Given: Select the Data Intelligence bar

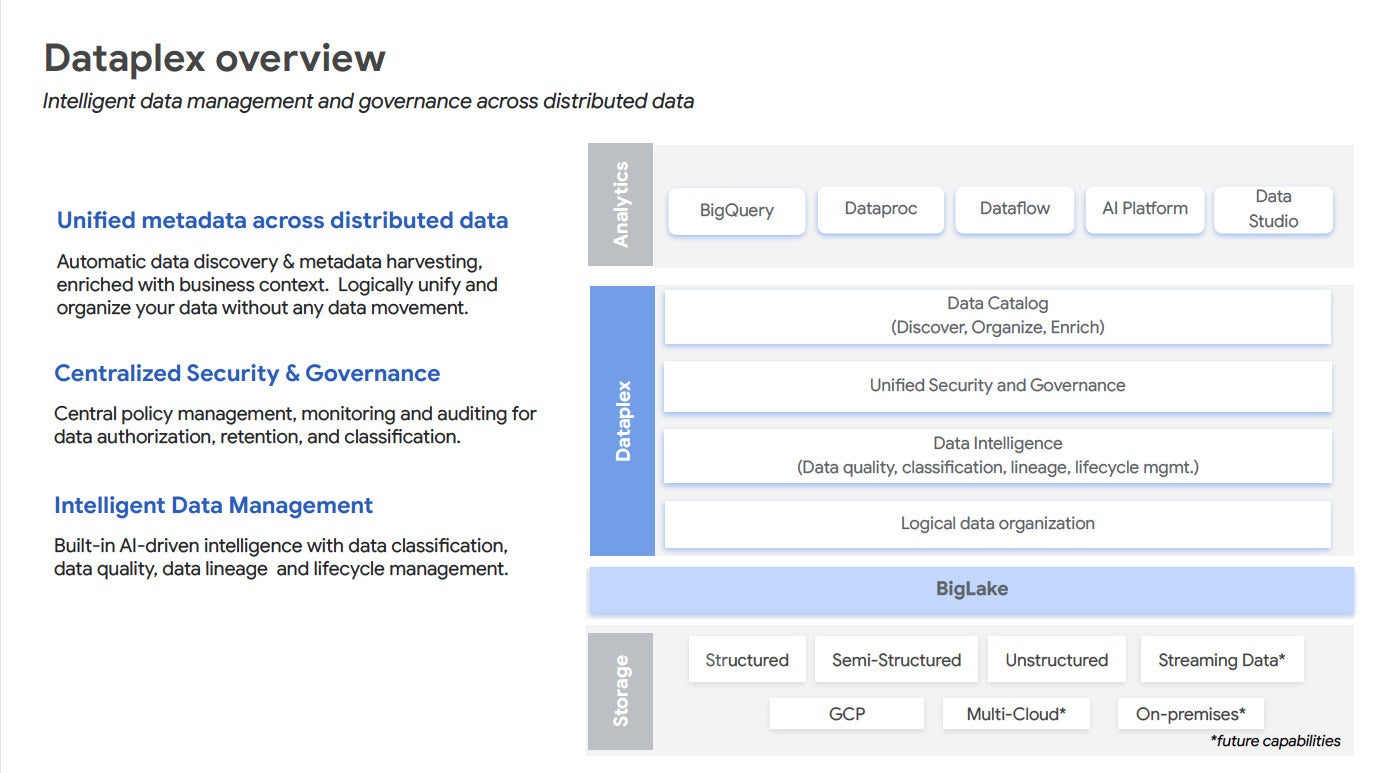Looking at the screenshot, I should [x=998, y=456].
